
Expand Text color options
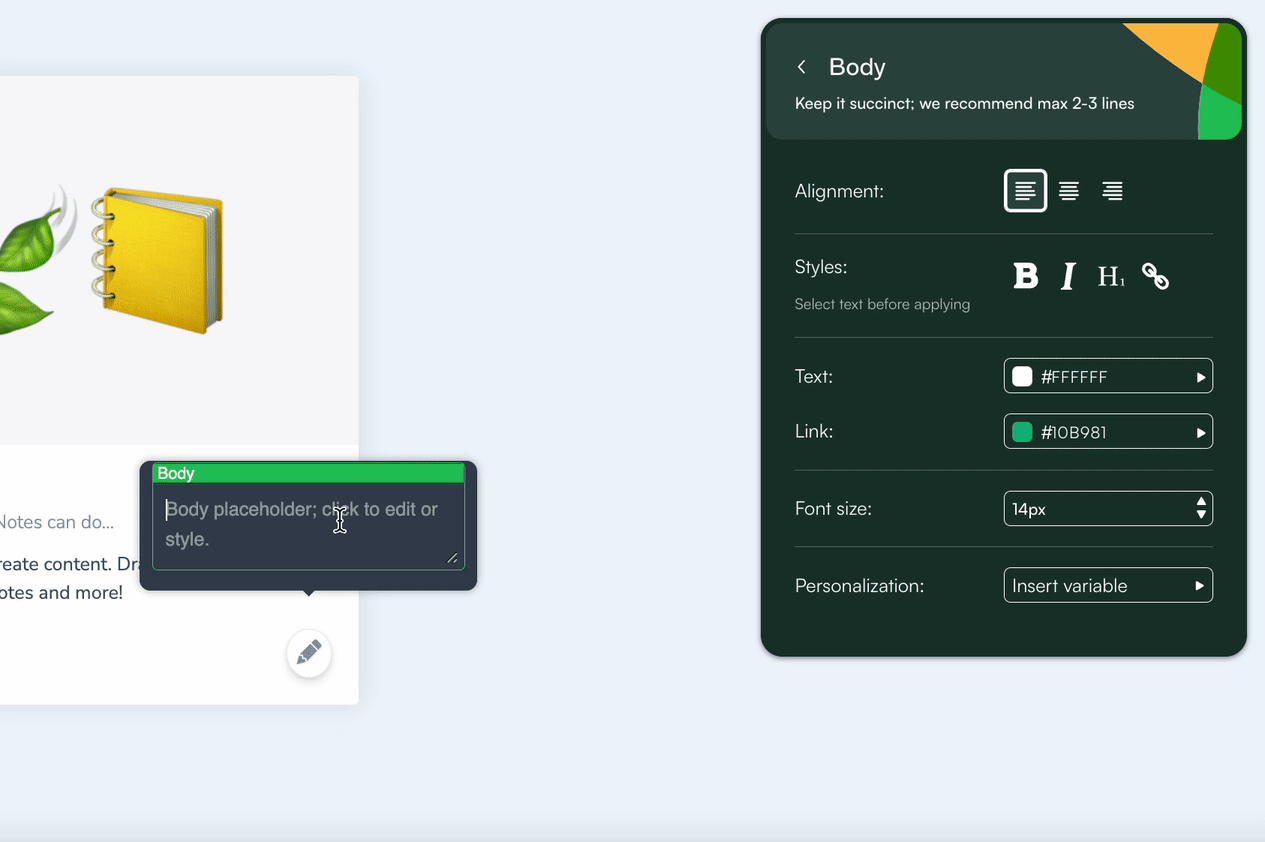tap(1199, 376)
